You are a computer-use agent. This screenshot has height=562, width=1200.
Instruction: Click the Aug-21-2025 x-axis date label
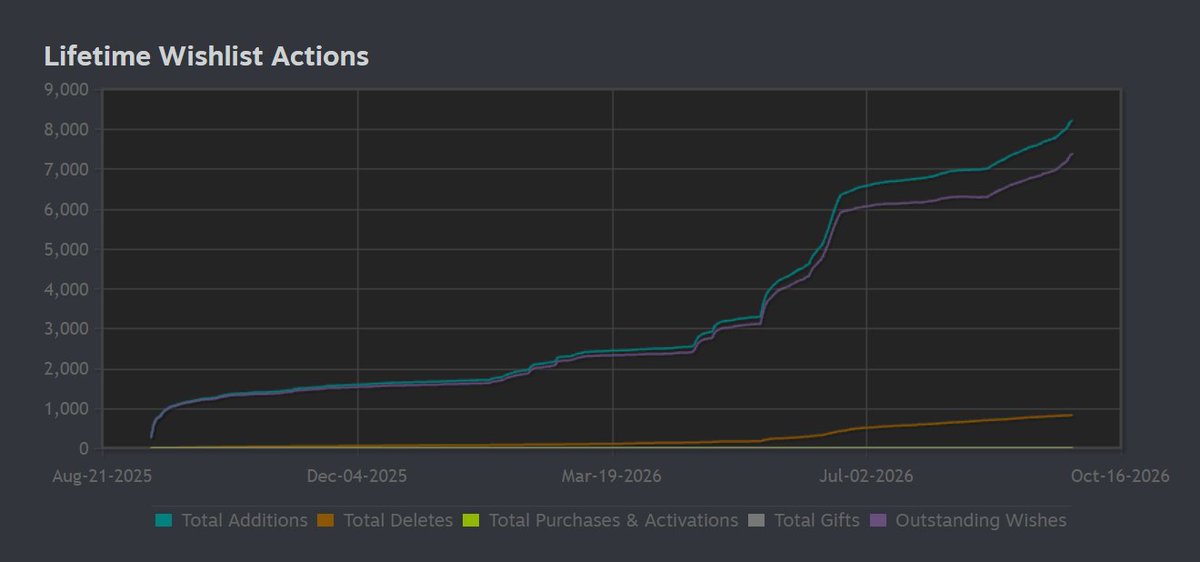click(x=104, y=476)
